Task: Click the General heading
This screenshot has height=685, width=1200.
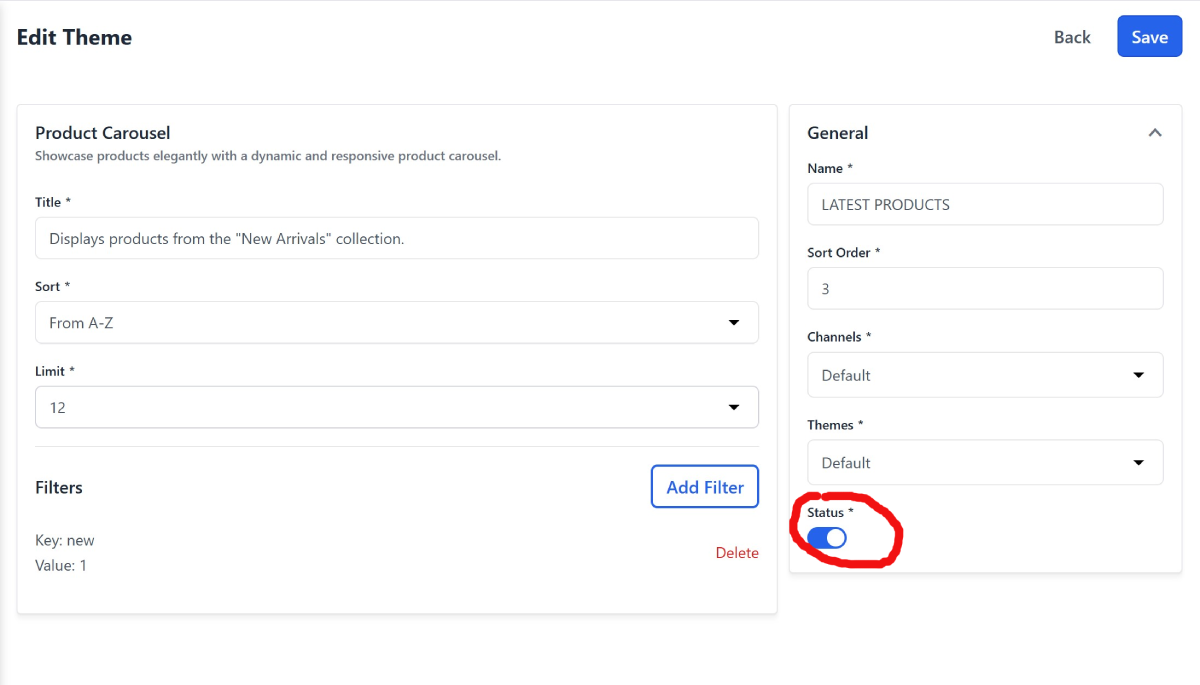Action: pyautogui.click(x=838, y=133)
